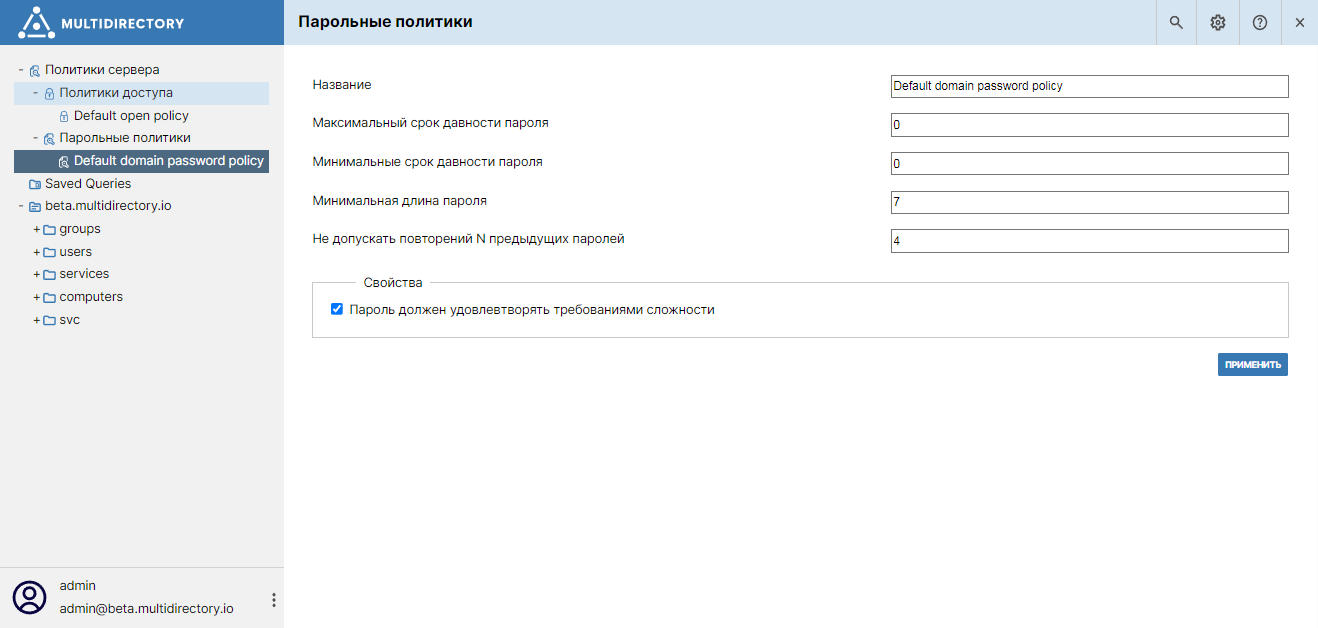Collapse the Политики сервера tree node
1318x628 pixels.
21,70
